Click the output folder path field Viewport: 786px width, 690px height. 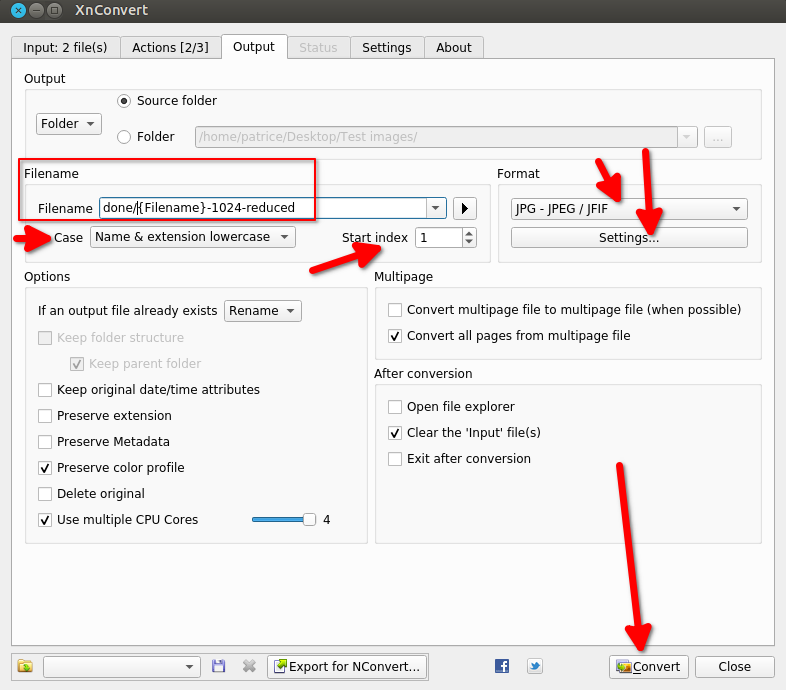437,137
